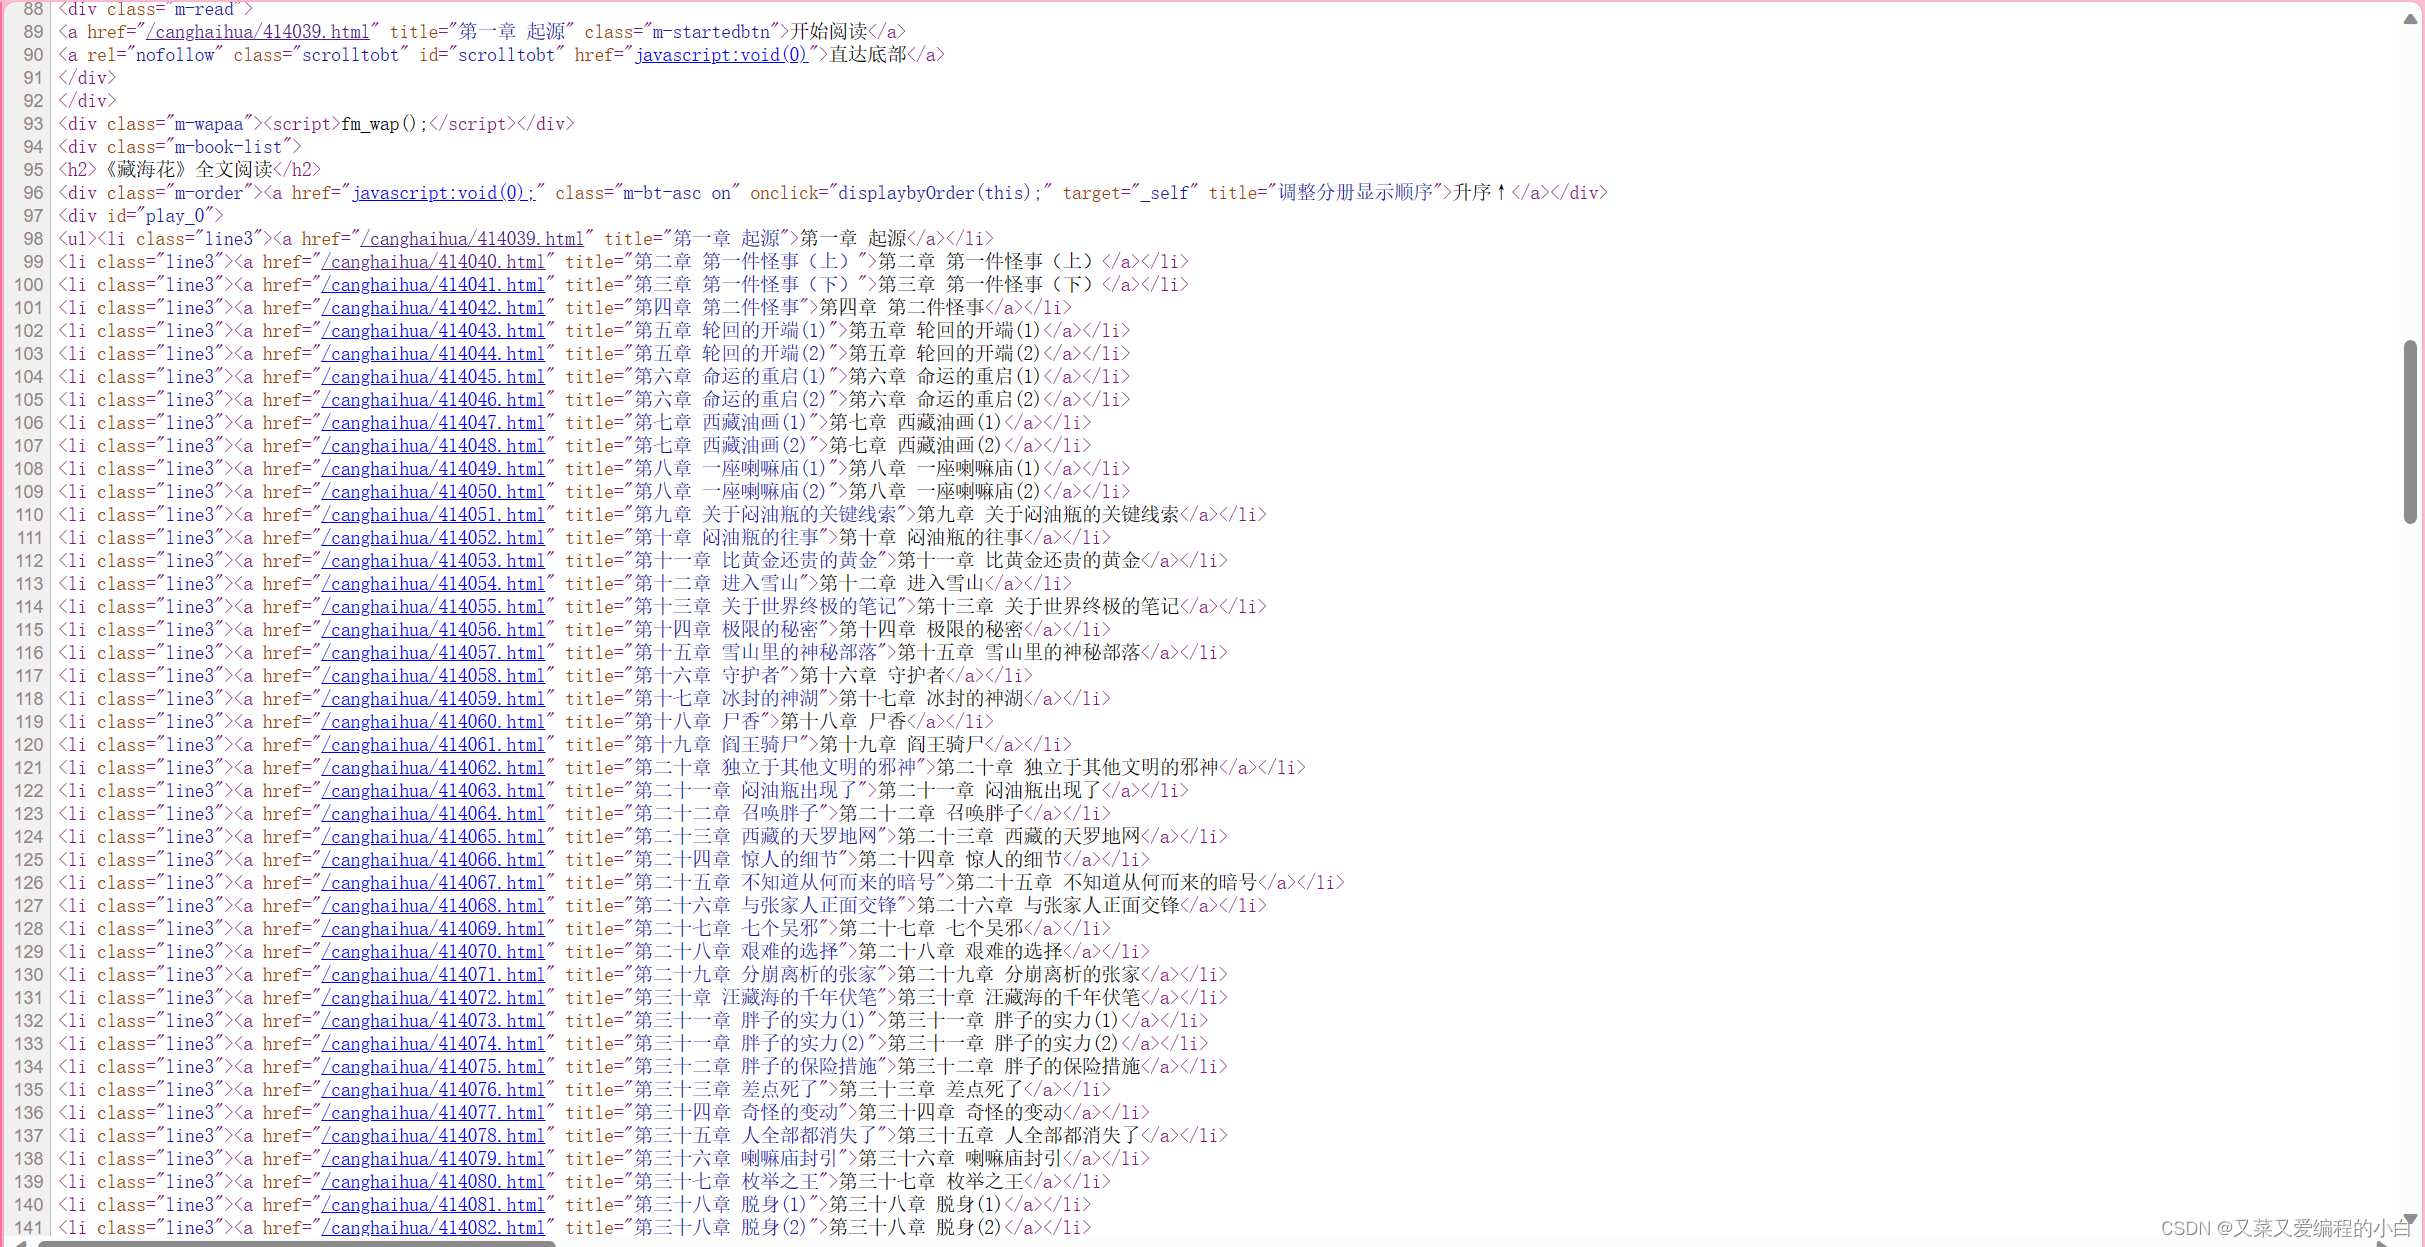The height and width of the screenshot is (1247, 2425).
Task: Click div id="play_0" on line 97
Action: (141, 216)
